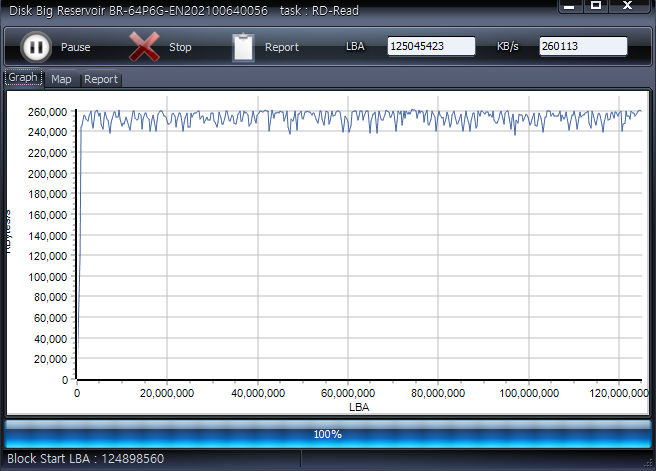Click the Report clipboard icon
This screenshot has height=471, width=656.
point(243,47)
